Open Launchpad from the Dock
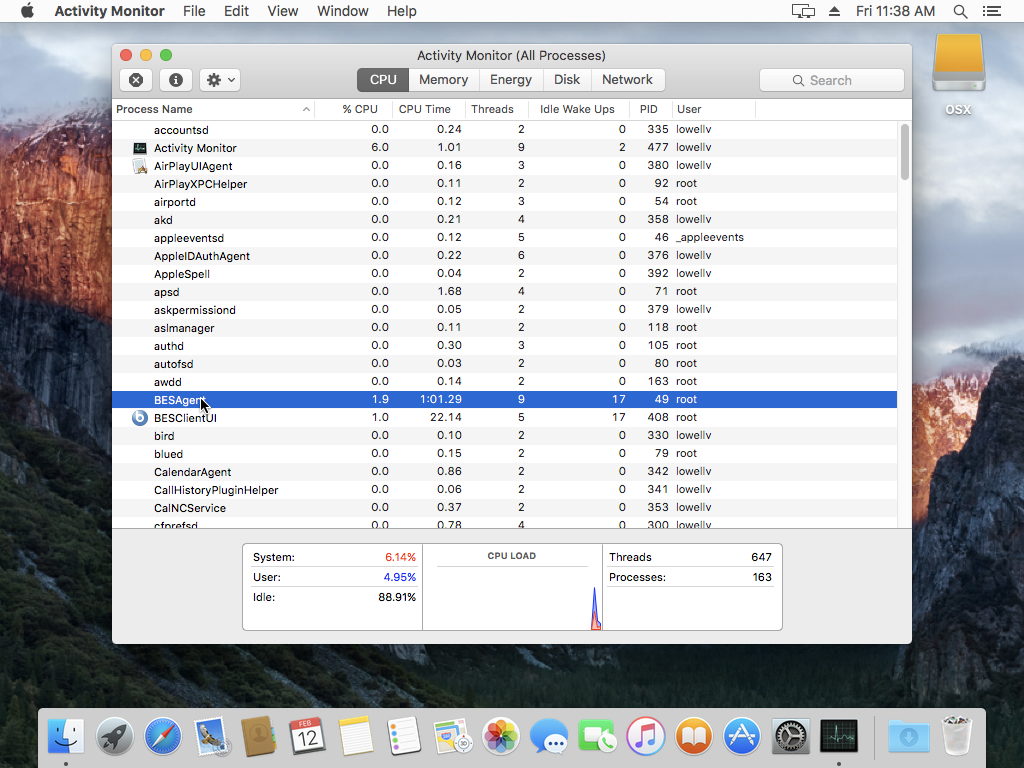 tap(114, 736)
